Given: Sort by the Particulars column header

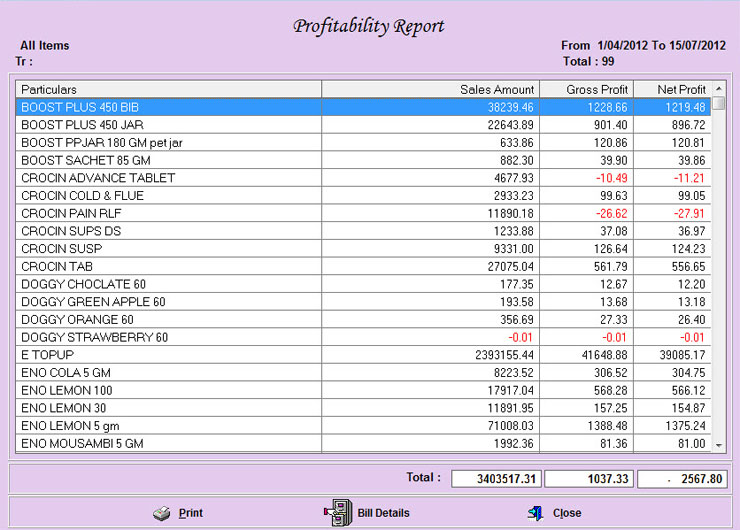Looking at the screenshot, I should click(168, 89).
